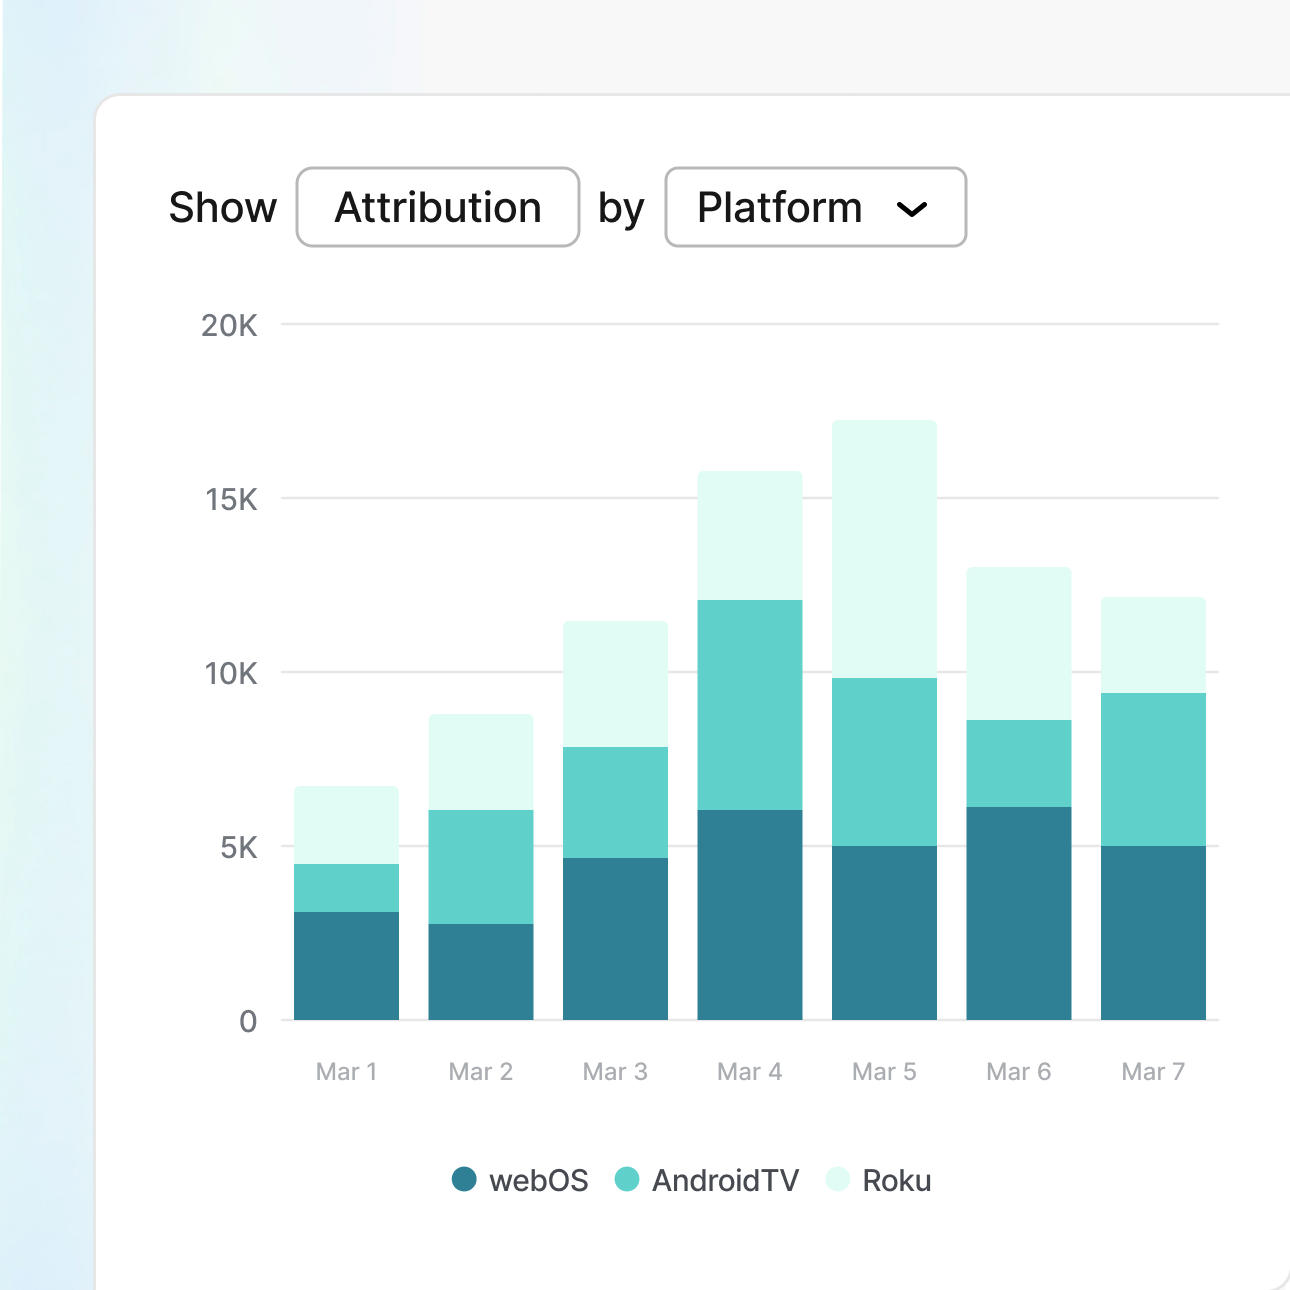1290x1290 pixels.
Task: Select the Mar 3 Roku bar segment
Action: pos(615,684)
